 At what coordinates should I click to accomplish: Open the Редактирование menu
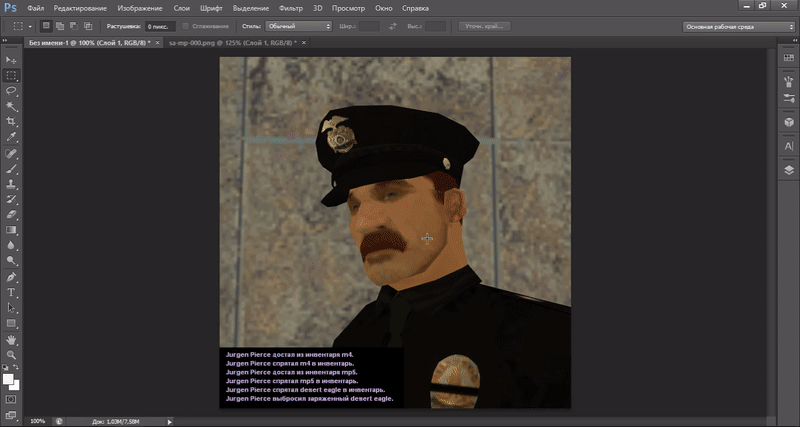tap(80, 8)
